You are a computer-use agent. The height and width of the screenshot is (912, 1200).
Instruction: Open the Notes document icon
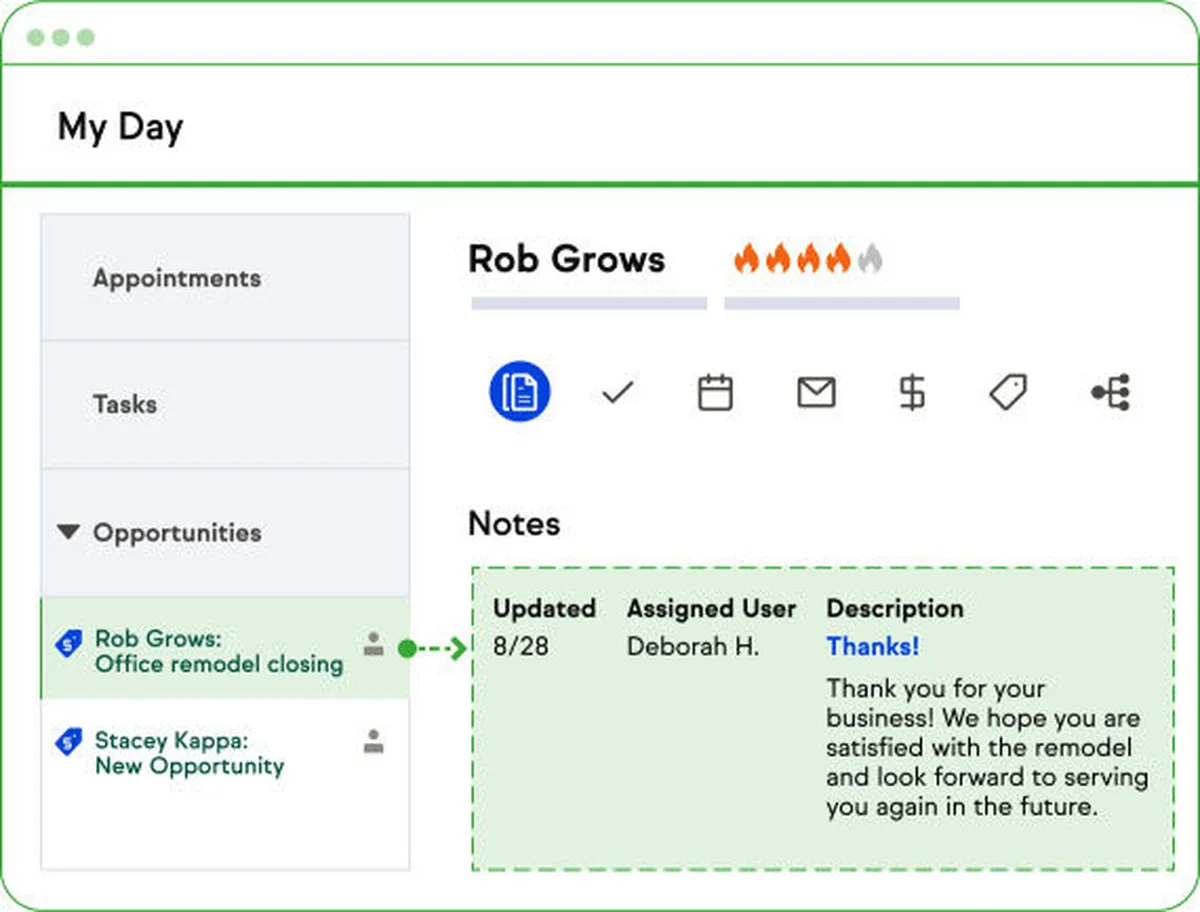tap(520, 392)
